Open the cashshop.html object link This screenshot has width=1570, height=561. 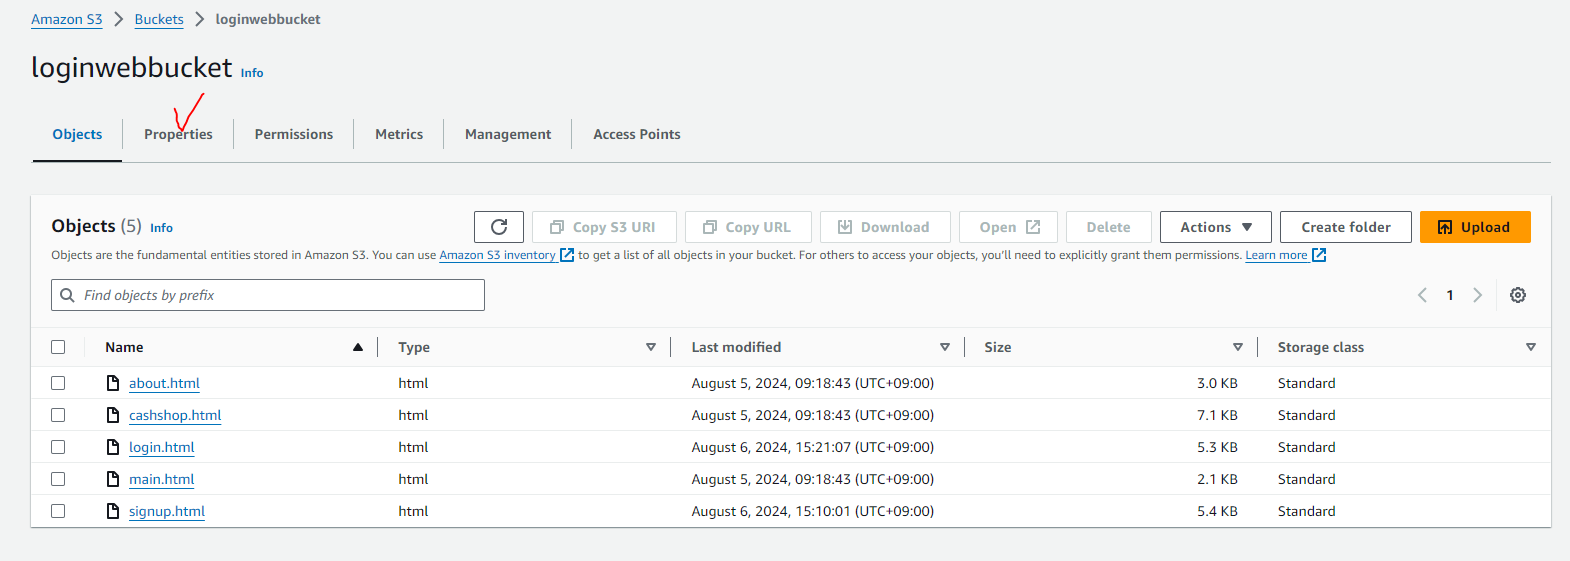pyautogui.click(x=175, y=415)
